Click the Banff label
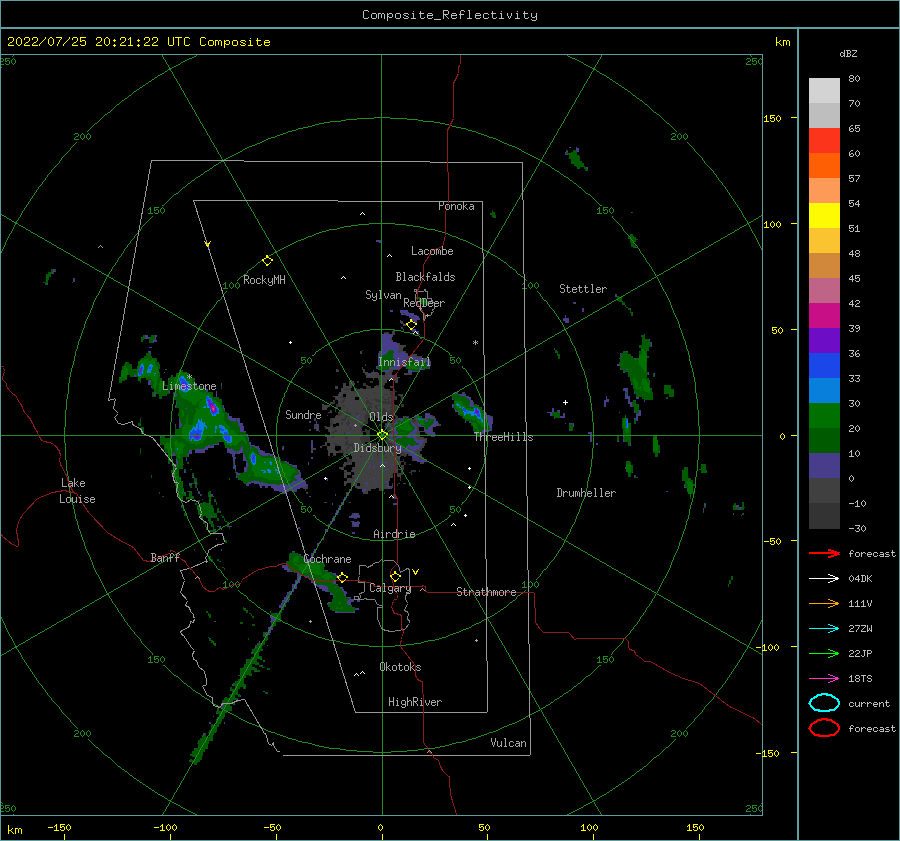900x841 pixels. coord(165,558)
